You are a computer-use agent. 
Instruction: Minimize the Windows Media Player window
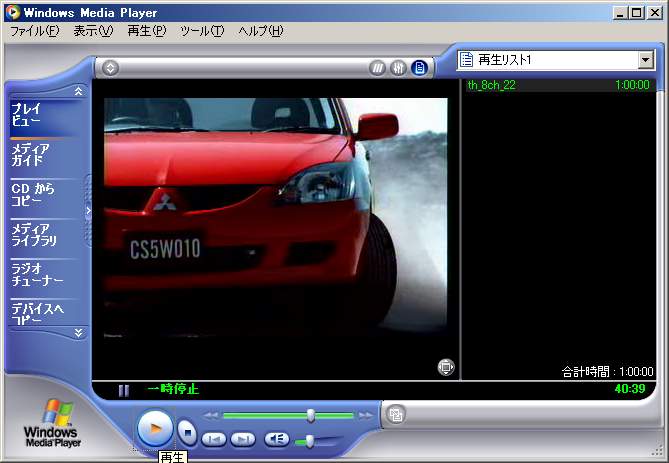tap(620, 13)
